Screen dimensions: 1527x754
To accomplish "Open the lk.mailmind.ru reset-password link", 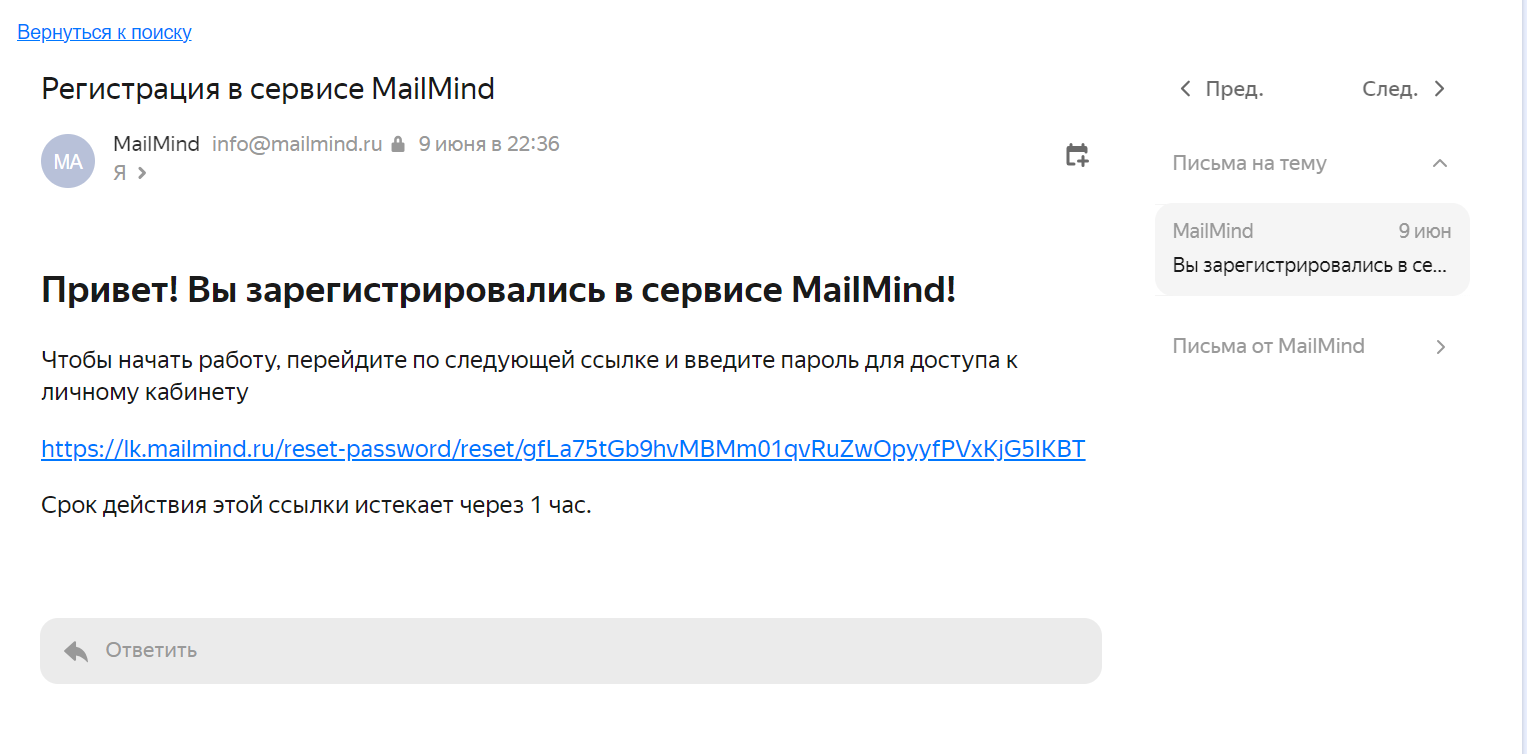I will pyautogui.click(x=563, y=449).
